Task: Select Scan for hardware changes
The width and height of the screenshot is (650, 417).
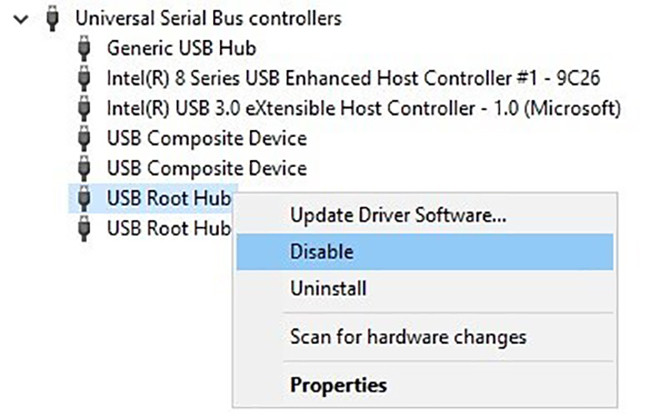Action: point(407,337)
